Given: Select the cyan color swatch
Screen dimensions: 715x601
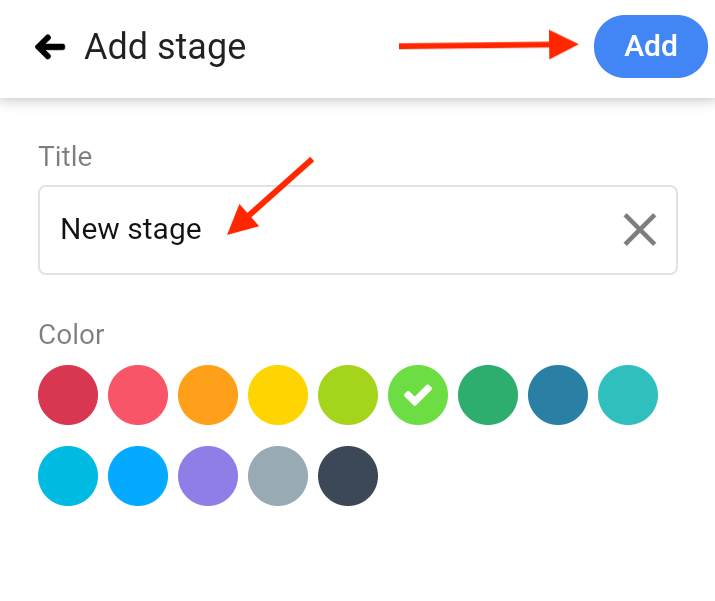Looking at the screenshot, I should point(68,476).
